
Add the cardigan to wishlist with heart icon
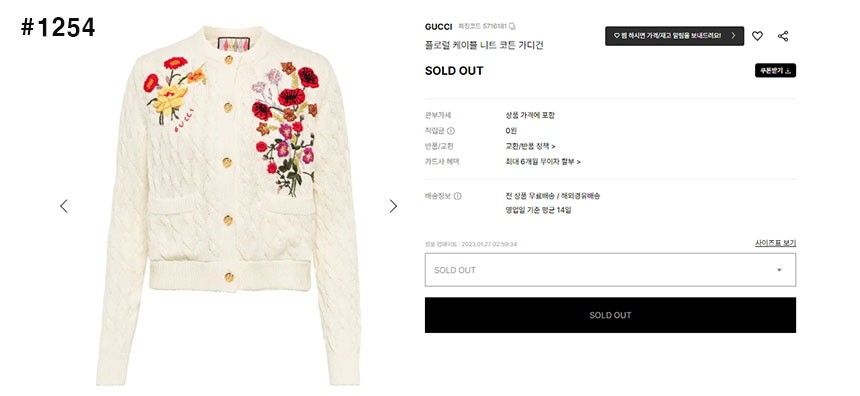(757, 36)
